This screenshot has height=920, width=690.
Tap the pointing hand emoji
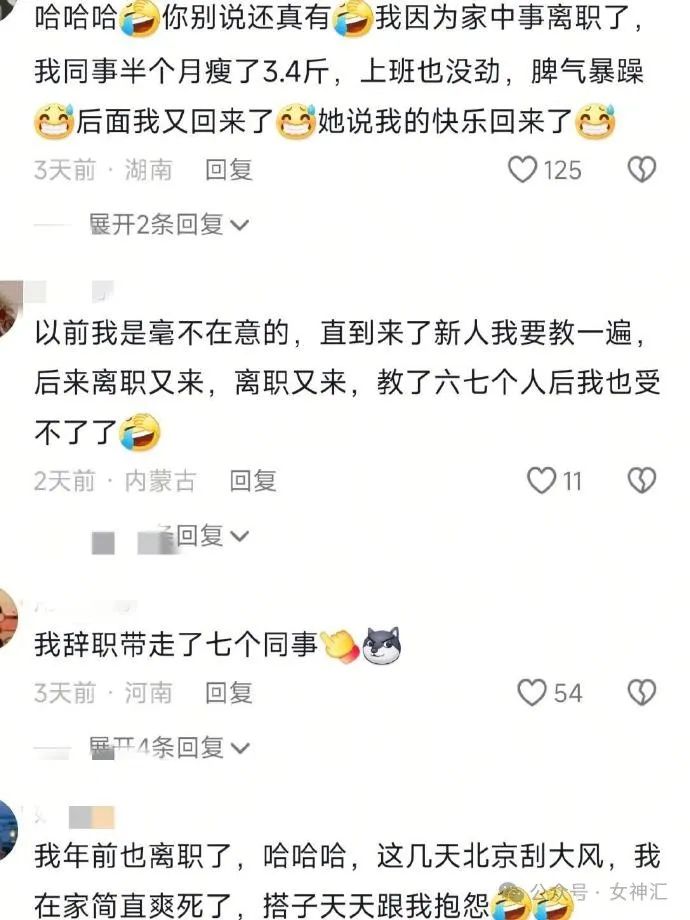coord(340,647)
